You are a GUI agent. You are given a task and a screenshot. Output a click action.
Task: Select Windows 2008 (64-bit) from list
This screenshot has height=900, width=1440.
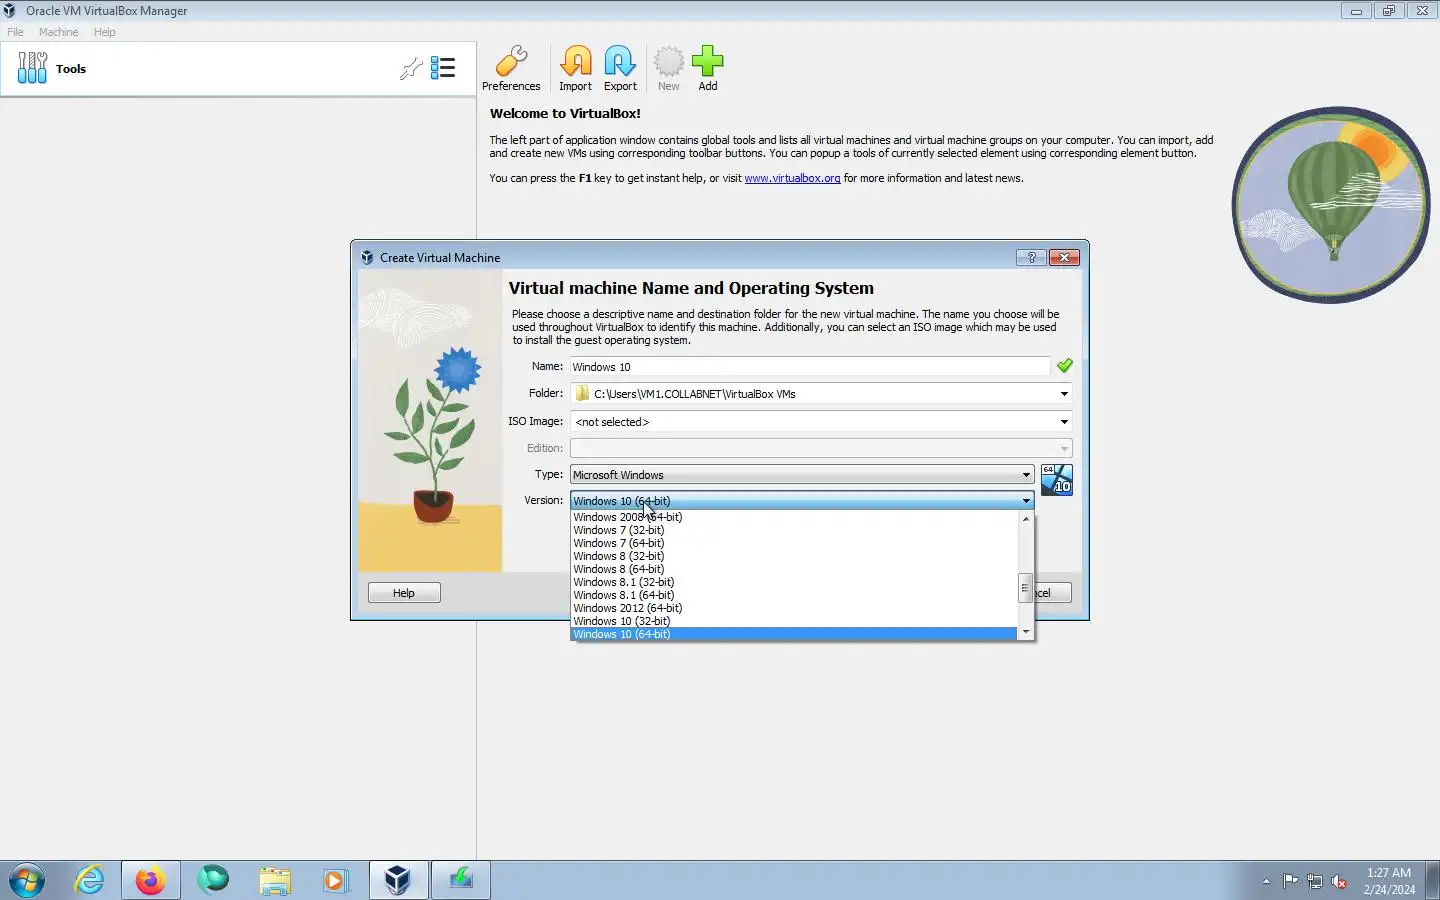point(794,517)
